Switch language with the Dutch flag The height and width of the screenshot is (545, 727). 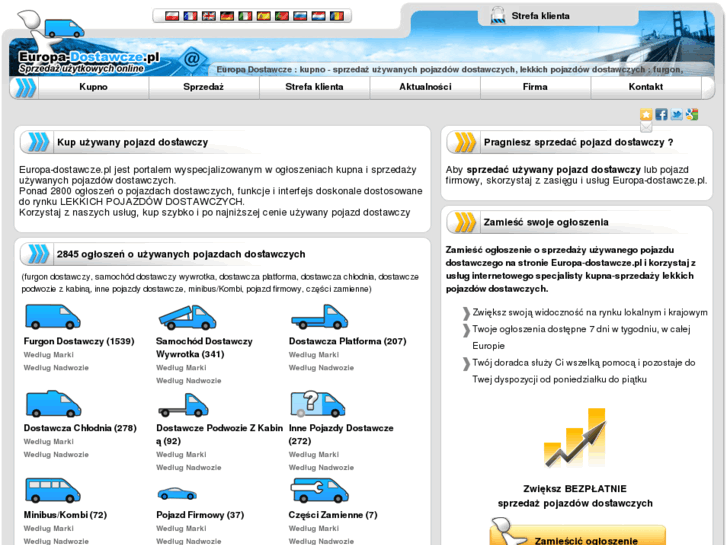point(319,16)
